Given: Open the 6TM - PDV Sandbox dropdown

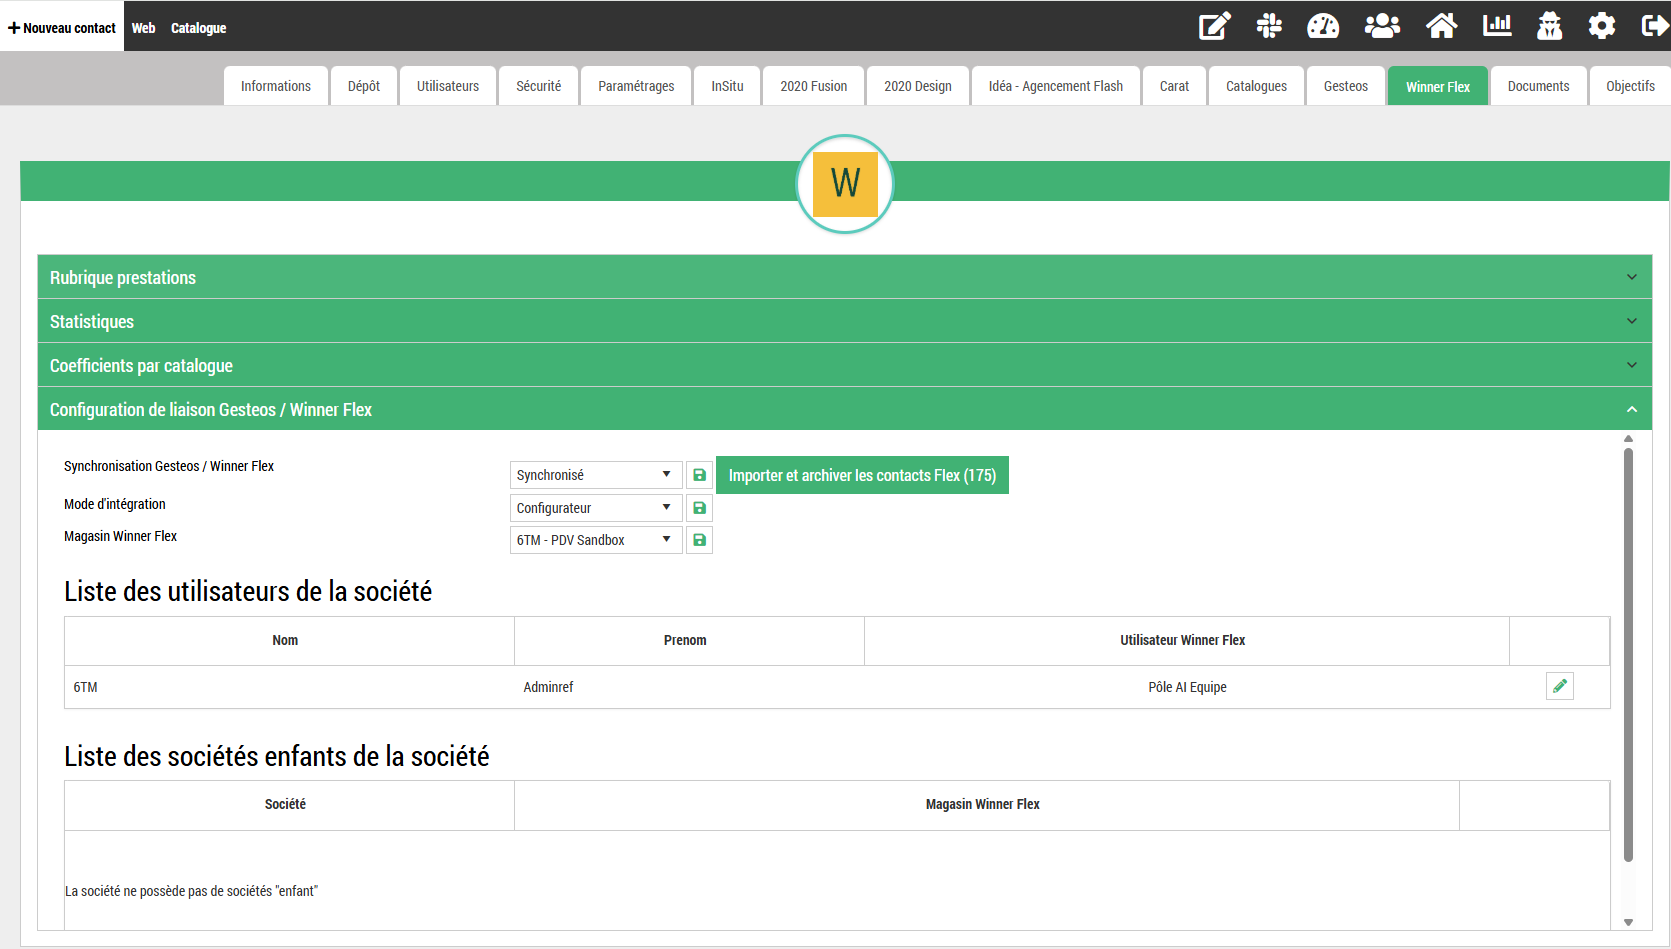Looking at the screenshot, I should tap(595, 540).
